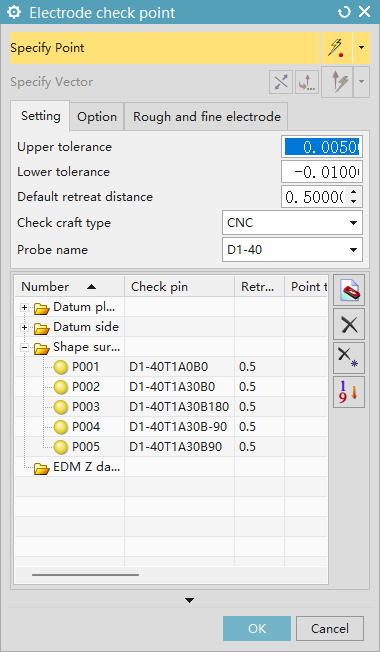Image resolution: width=380 pixels, height=652 pixels.
Task: Open the Check craft type dropdown
Action: [x=292, y=223]
